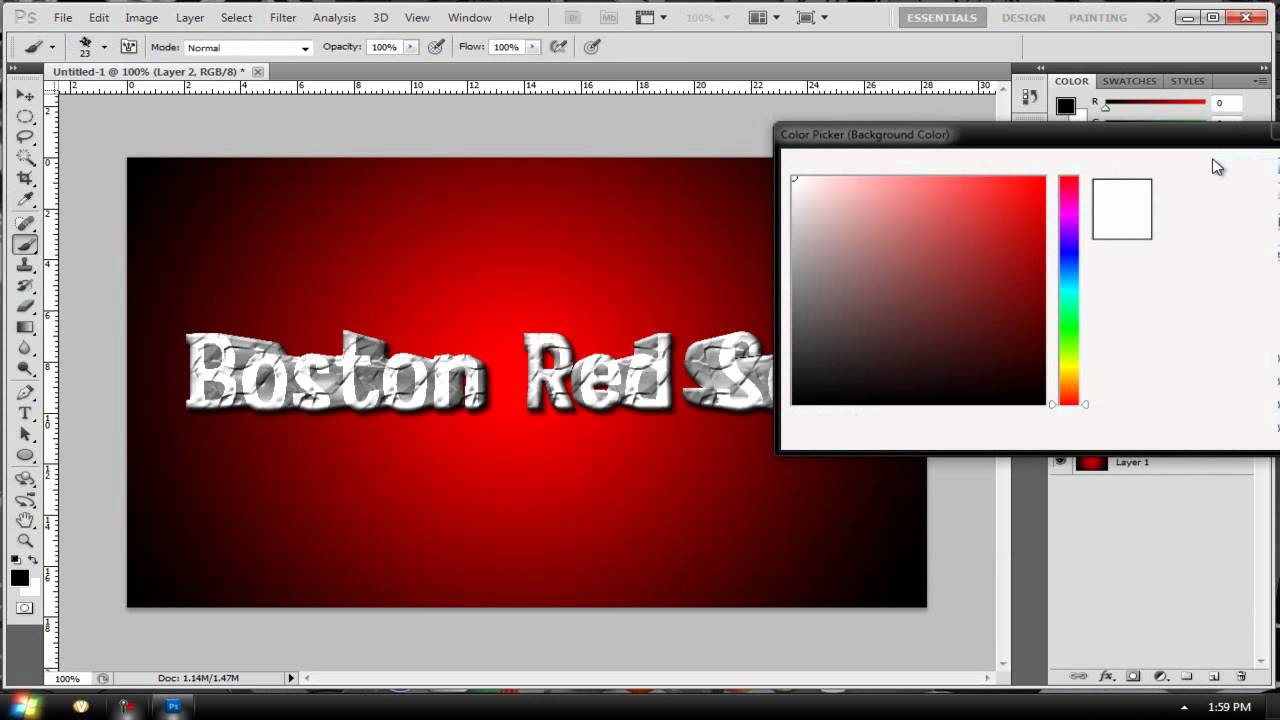
Task: Switch to Essentials workspace
Action: tap(941, 18)
